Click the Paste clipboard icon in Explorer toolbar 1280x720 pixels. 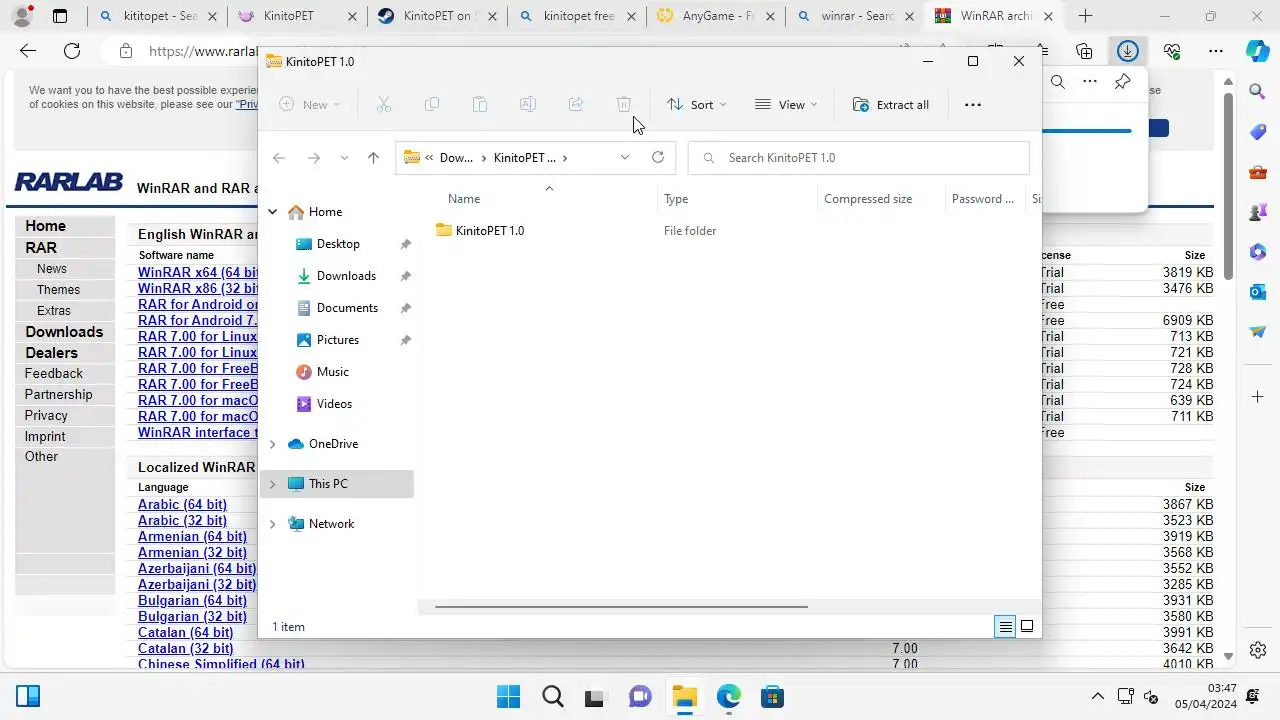point(480,104)
